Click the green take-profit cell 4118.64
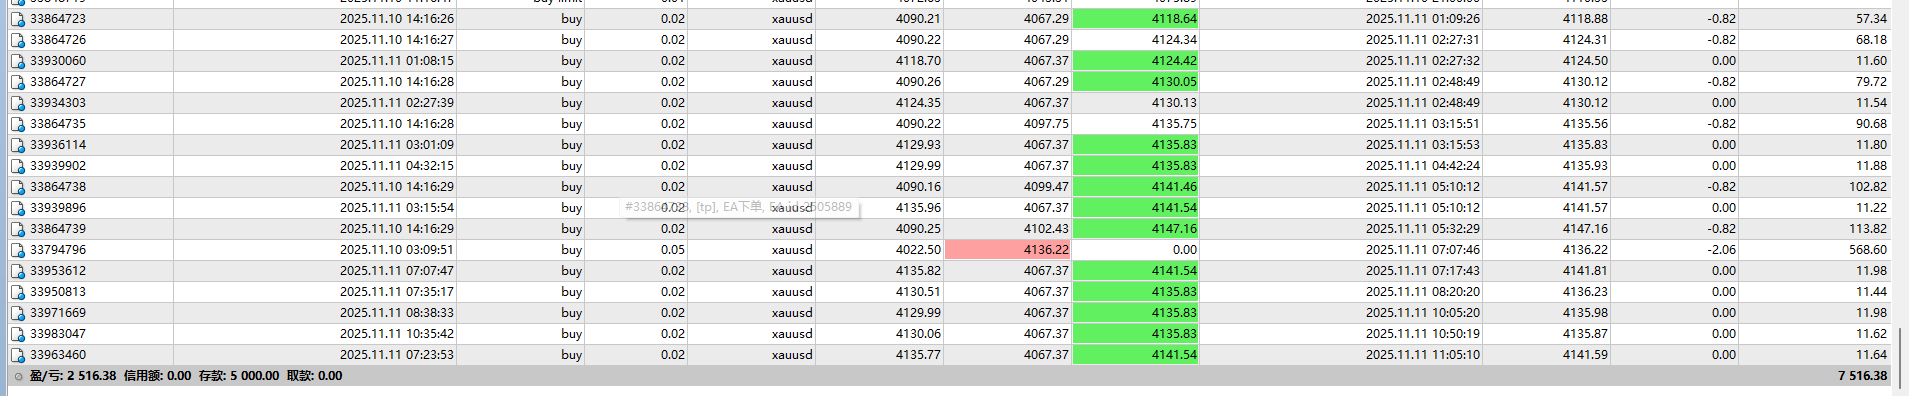 coord(1135,19)
